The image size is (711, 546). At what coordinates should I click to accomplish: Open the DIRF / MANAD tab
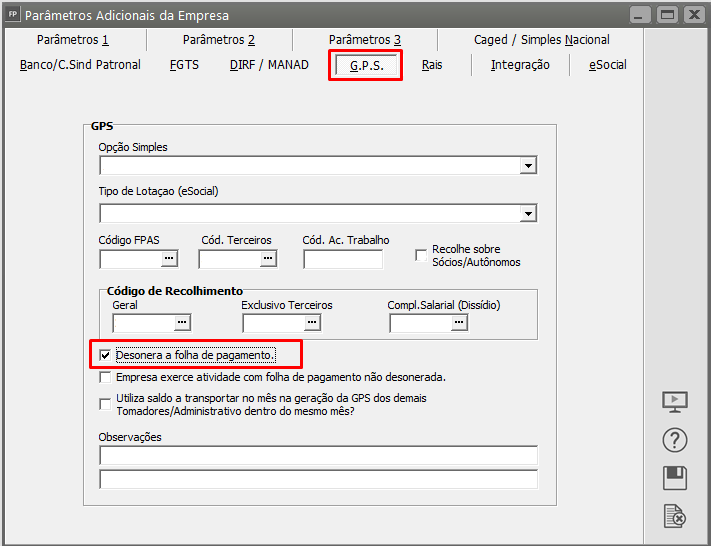pos(269,65)
